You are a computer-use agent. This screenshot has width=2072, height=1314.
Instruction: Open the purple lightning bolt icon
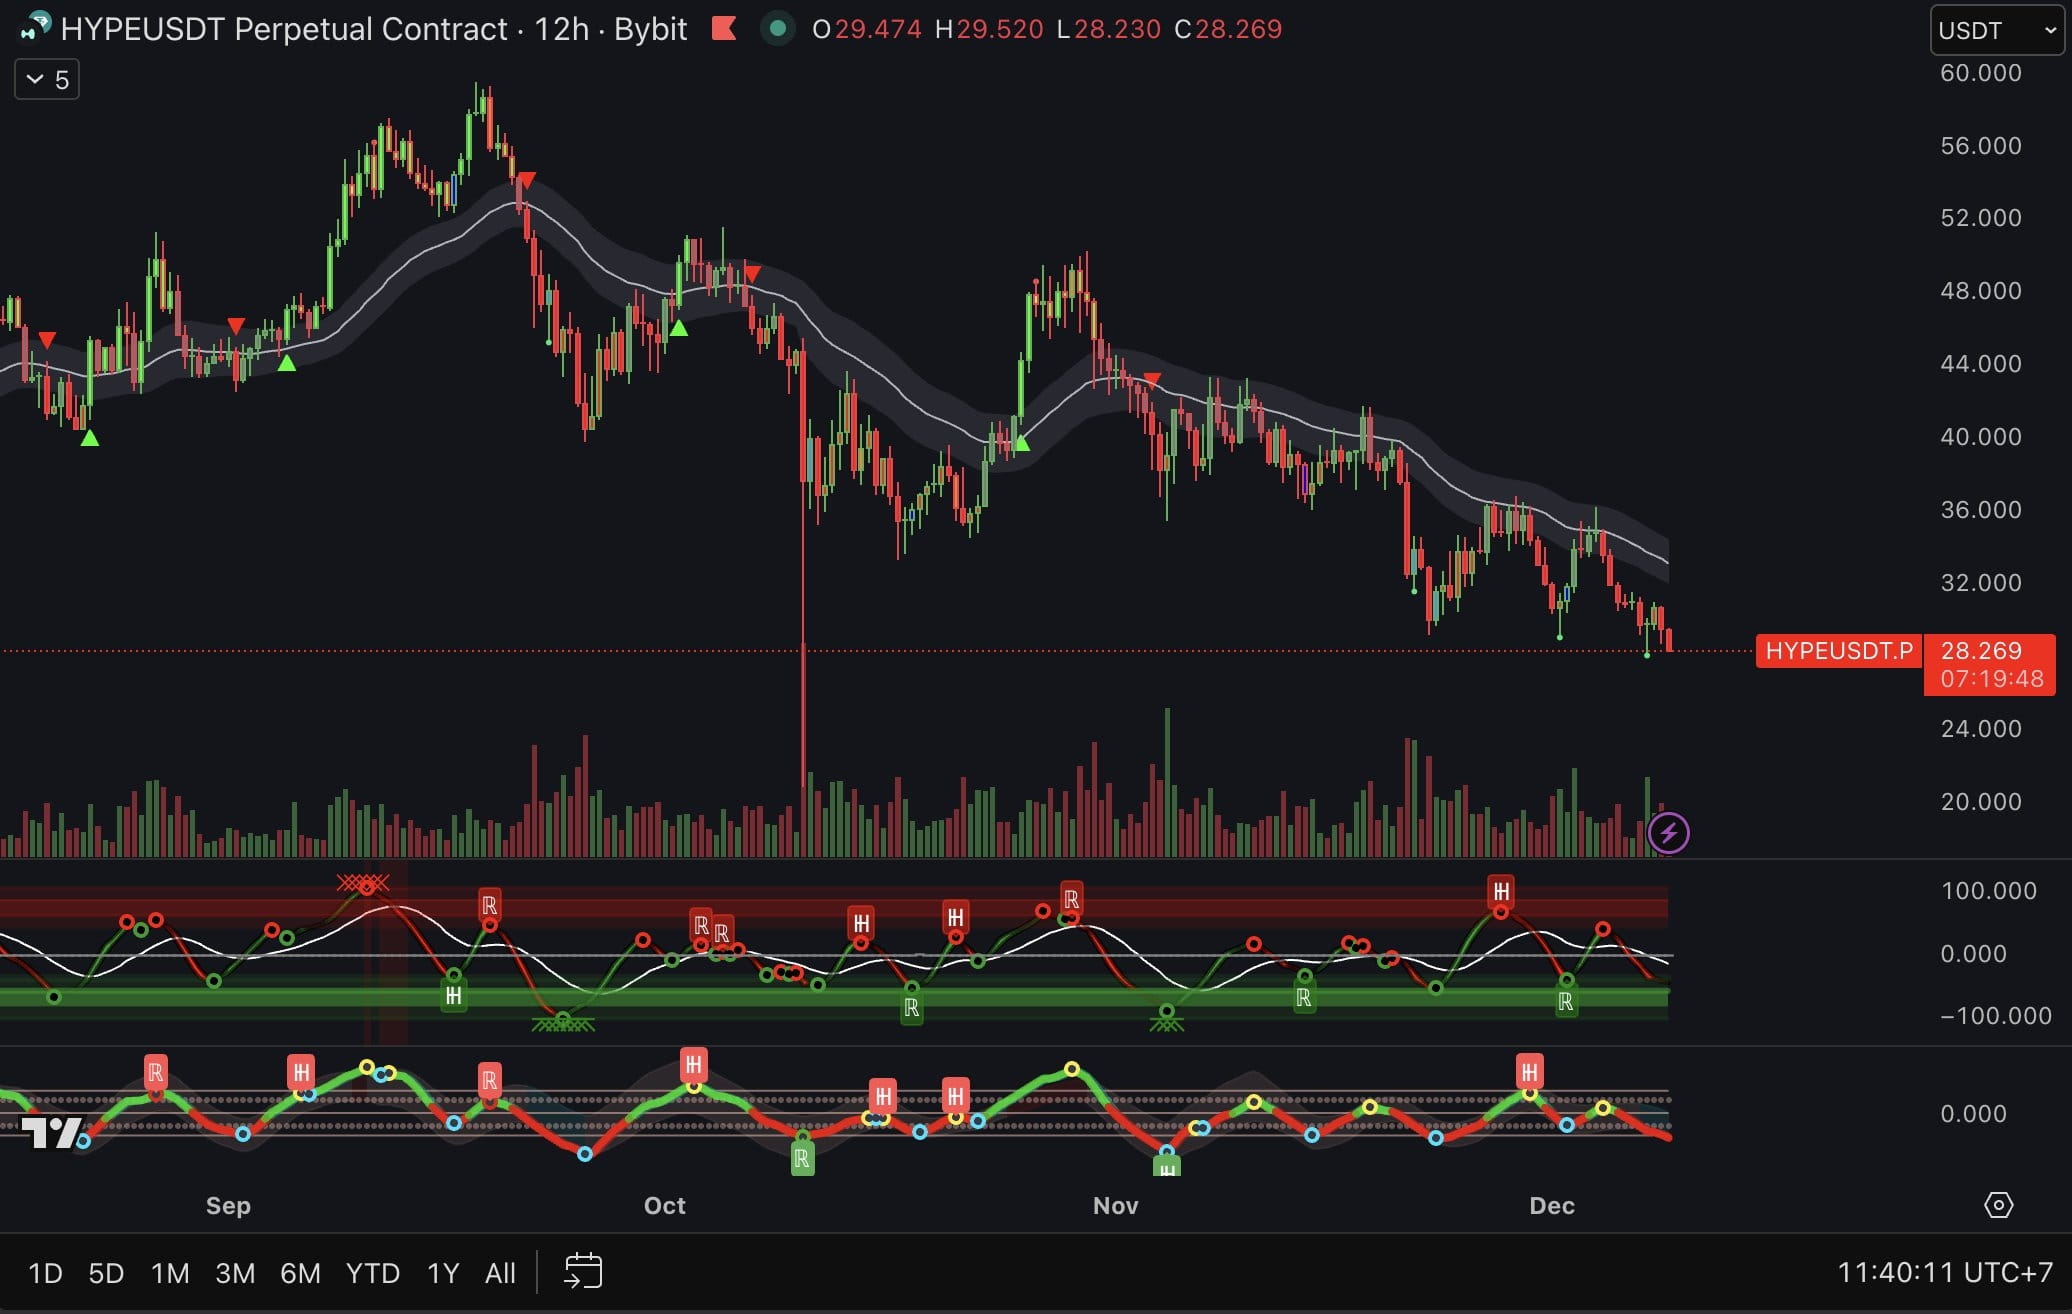1668,833
